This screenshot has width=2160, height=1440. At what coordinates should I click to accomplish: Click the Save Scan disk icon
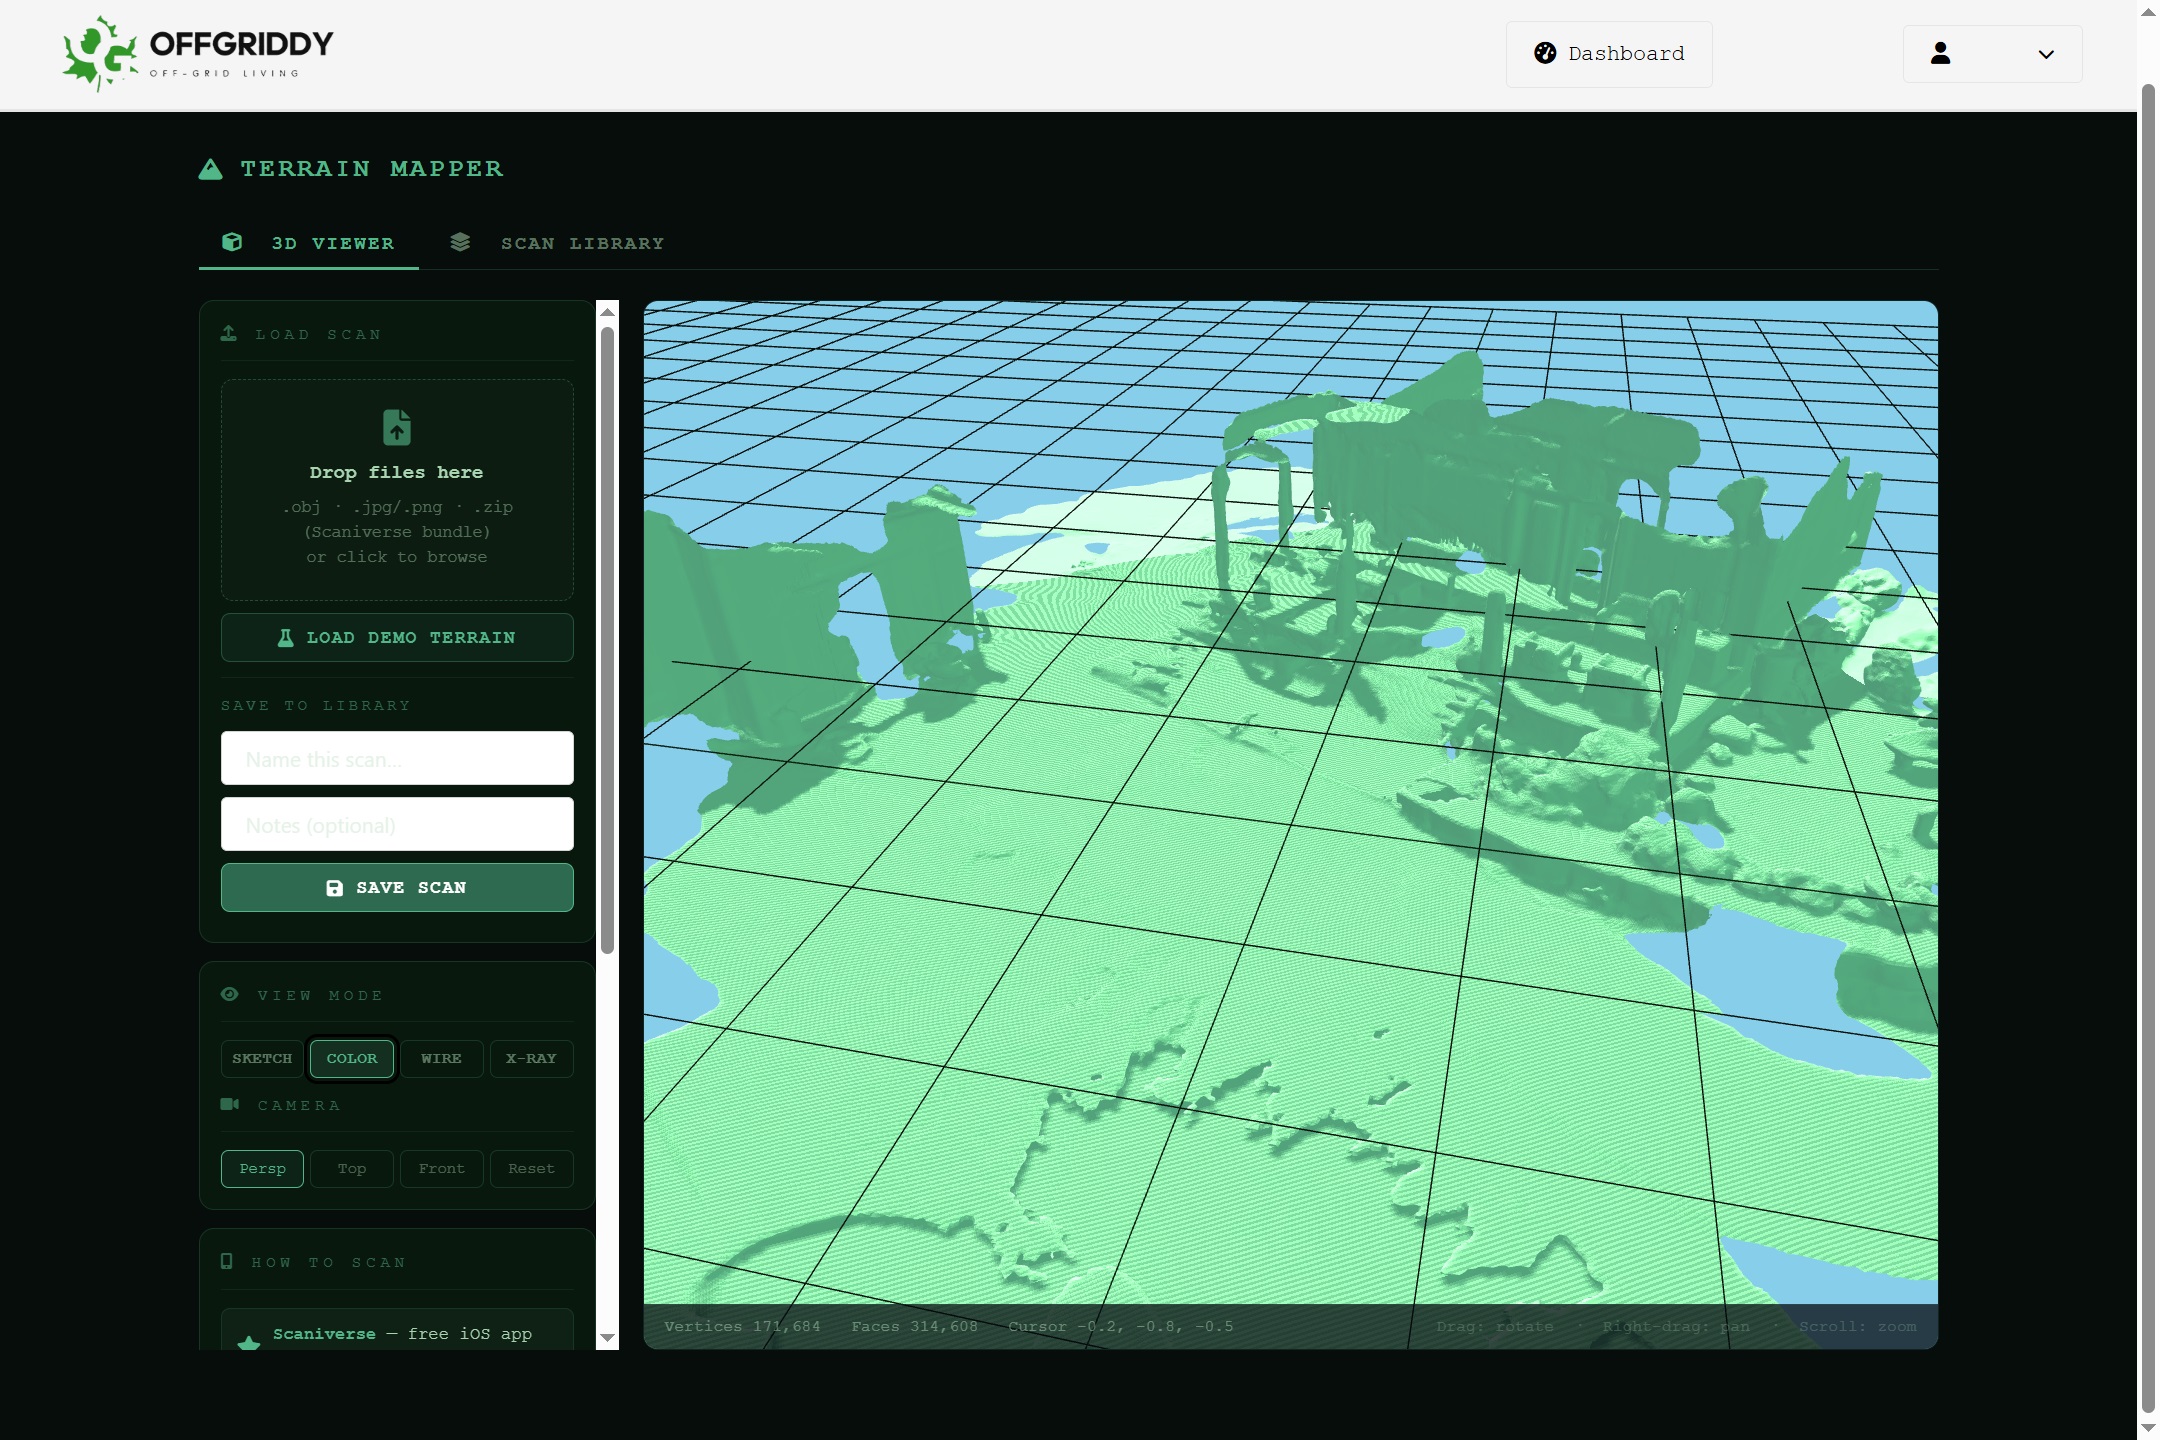pos(335,888)
